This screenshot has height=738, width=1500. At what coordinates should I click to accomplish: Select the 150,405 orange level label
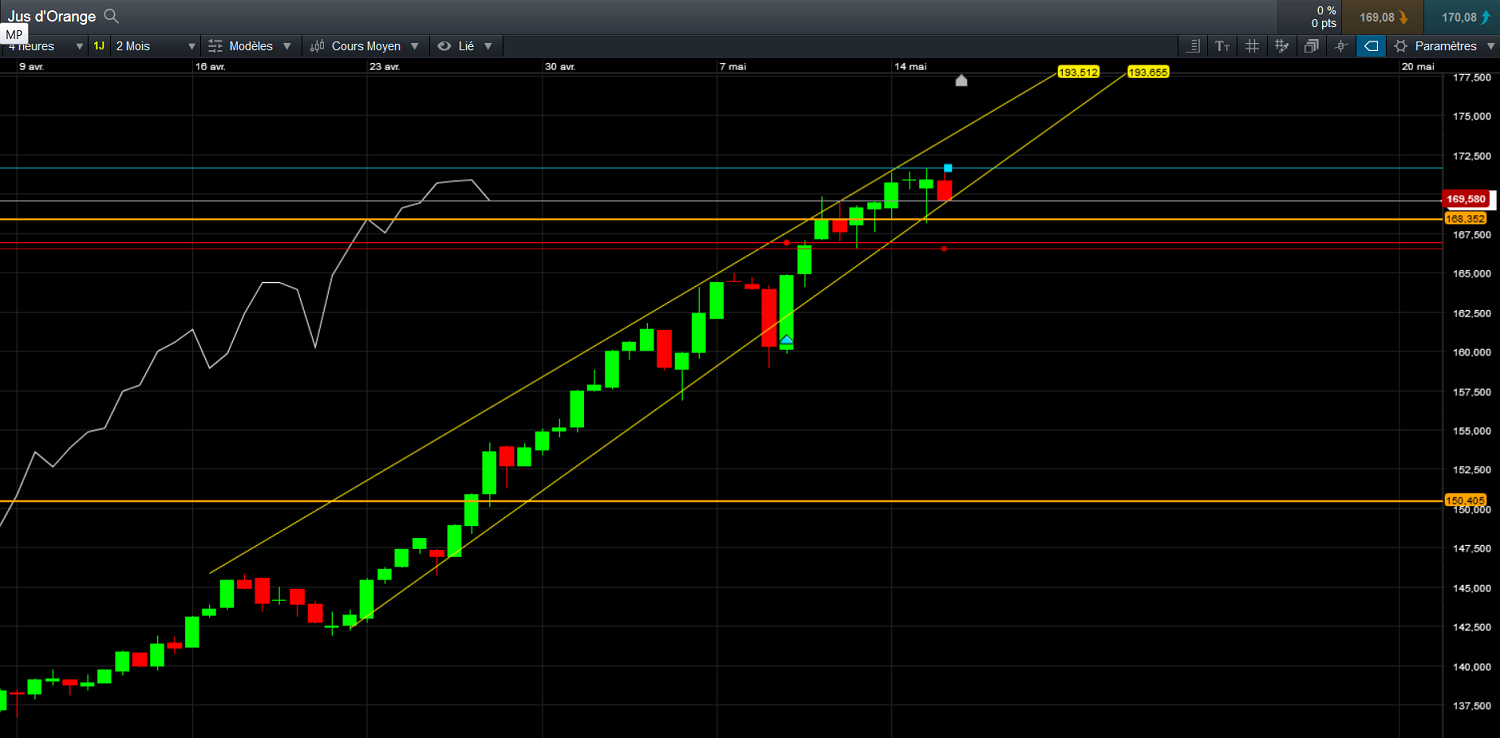tap(1466, 500)
